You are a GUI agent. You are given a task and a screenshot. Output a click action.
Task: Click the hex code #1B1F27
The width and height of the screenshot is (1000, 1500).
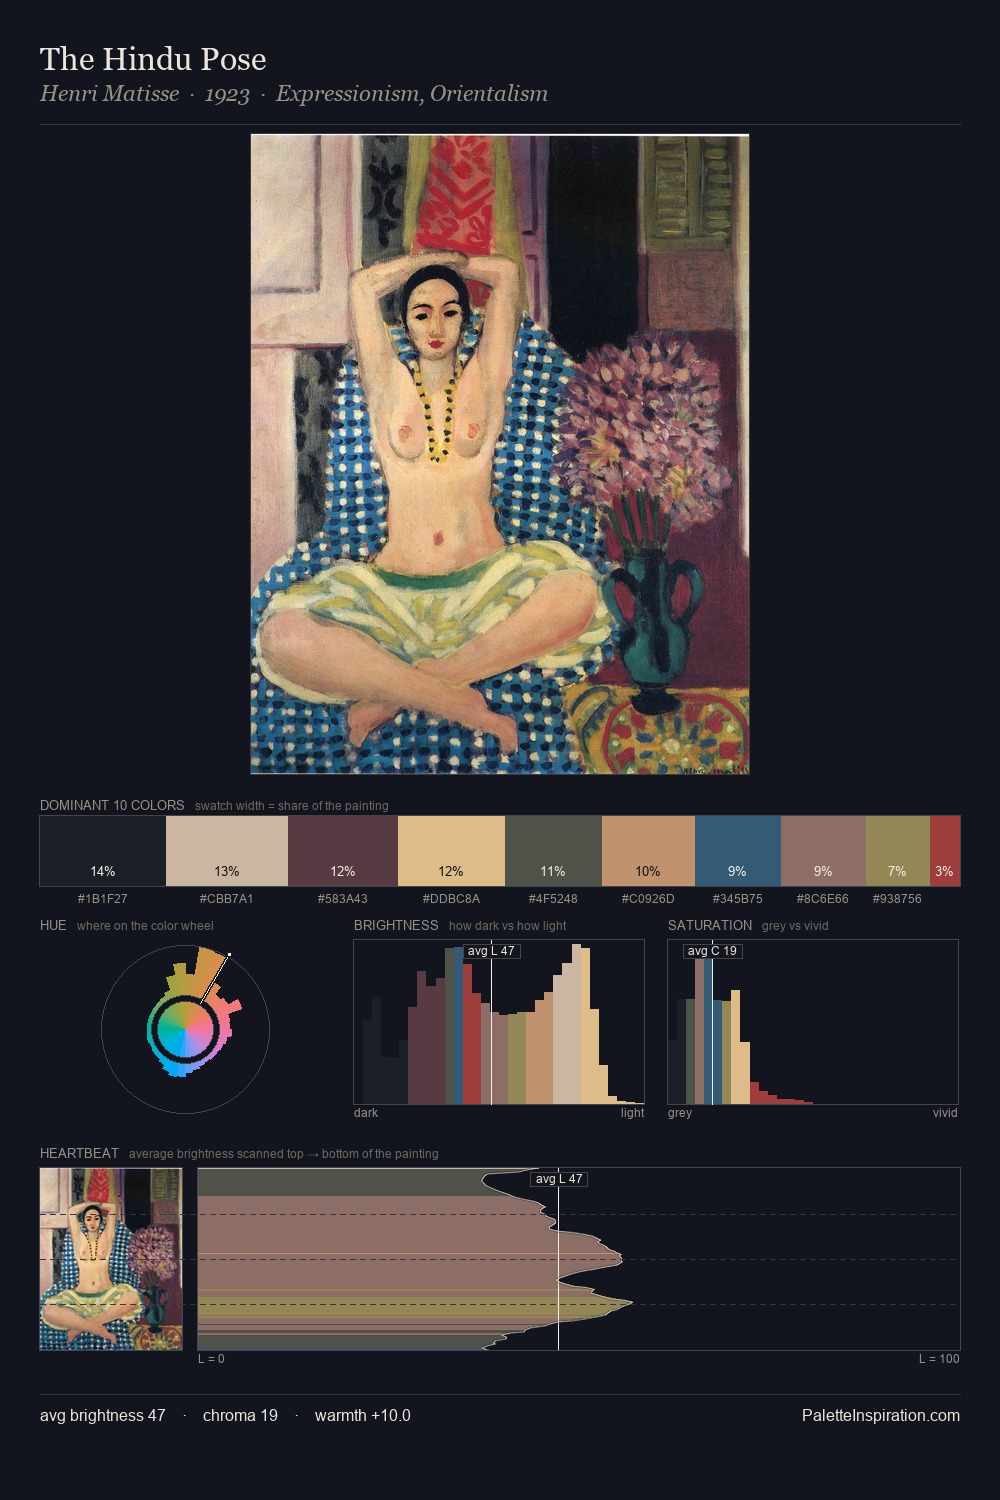103,899
